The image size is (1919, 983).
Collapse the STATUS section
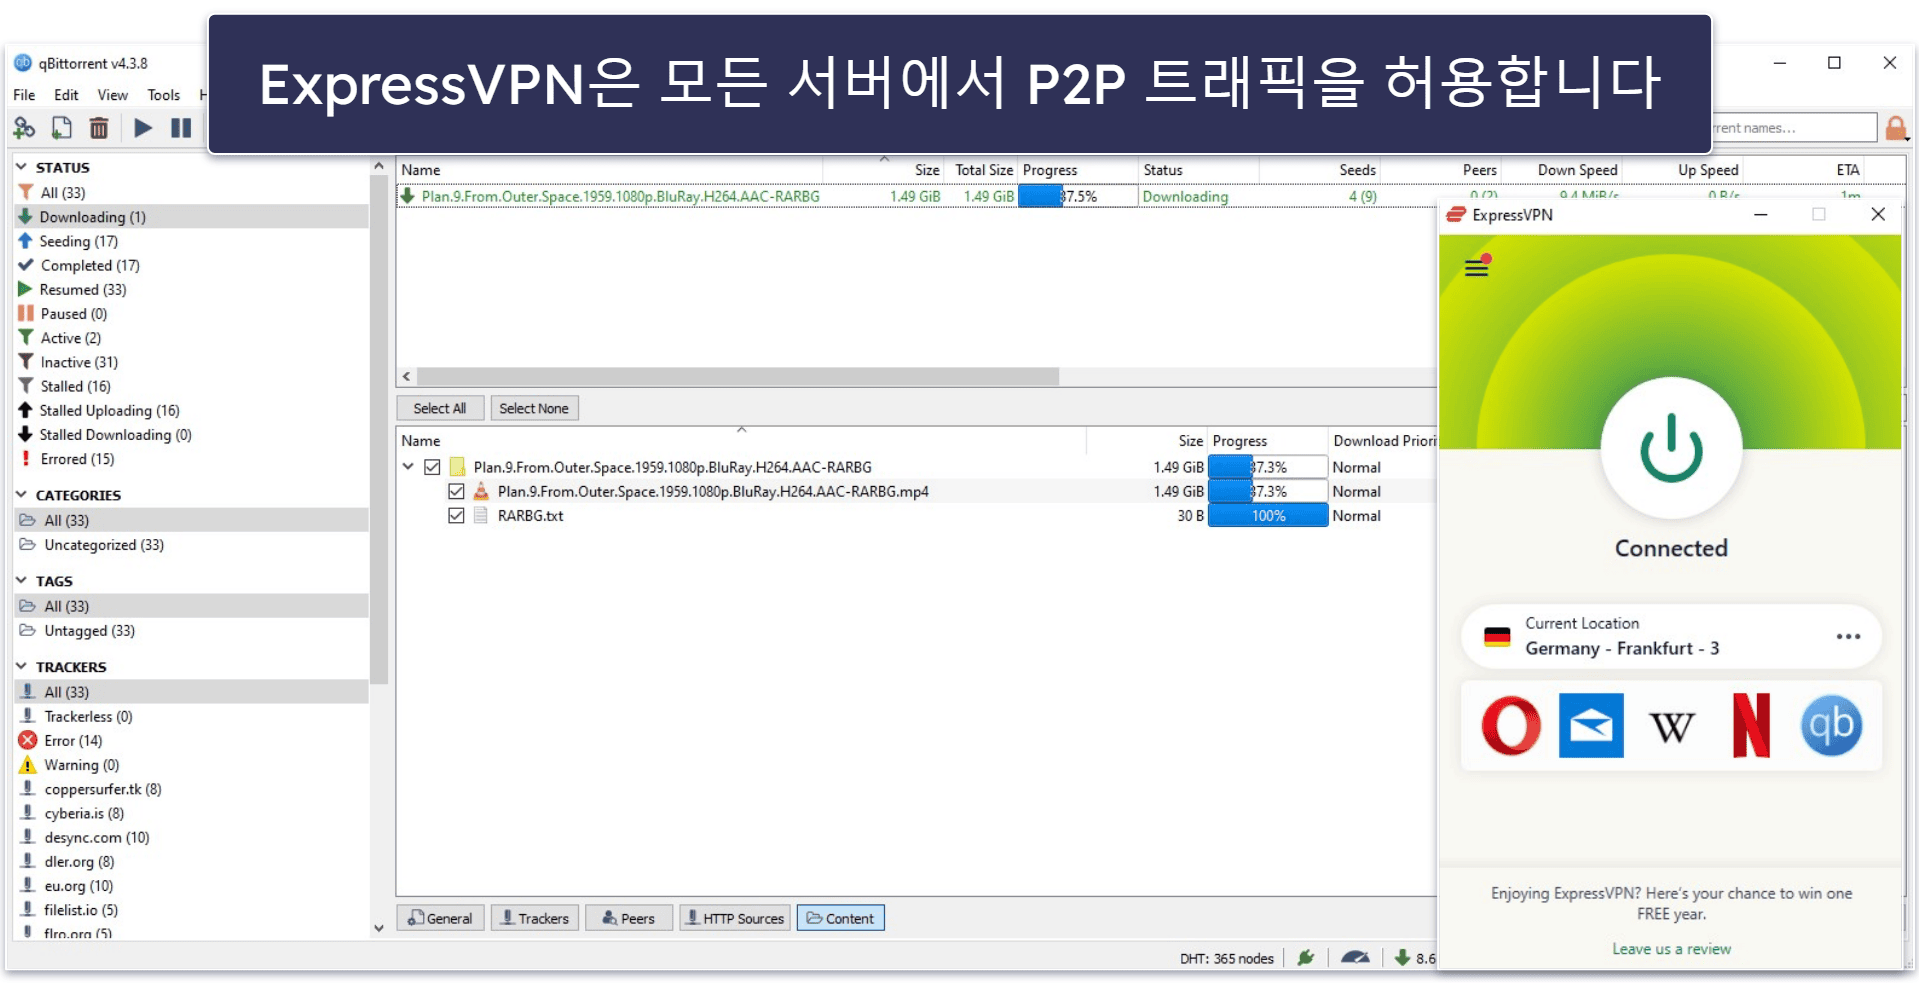point(21,167)
